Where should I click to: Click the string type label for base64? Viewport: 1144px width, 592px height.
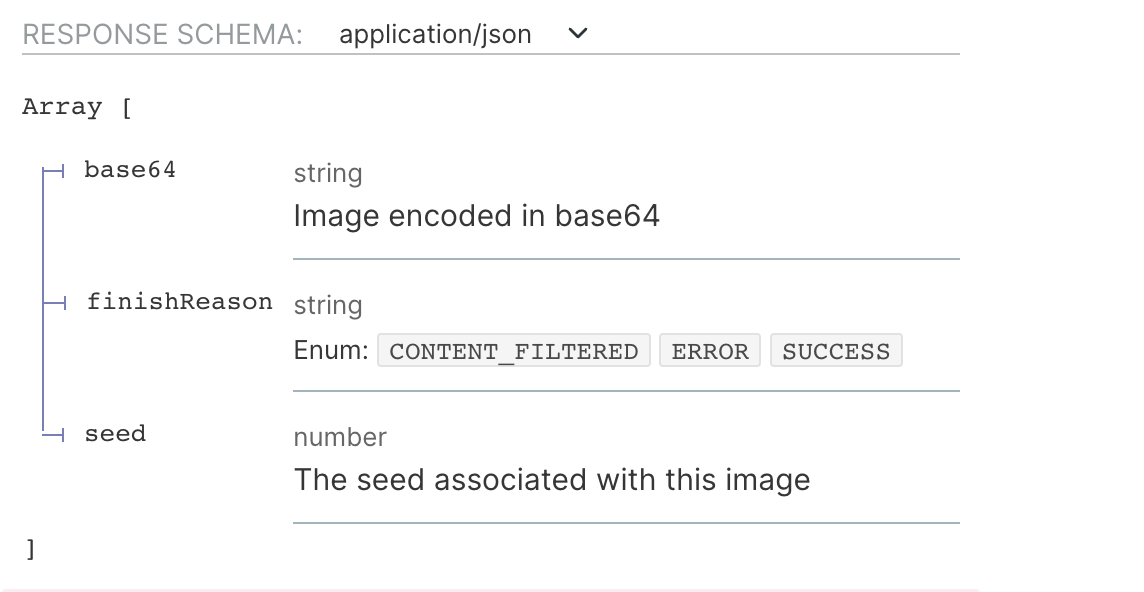328,174
